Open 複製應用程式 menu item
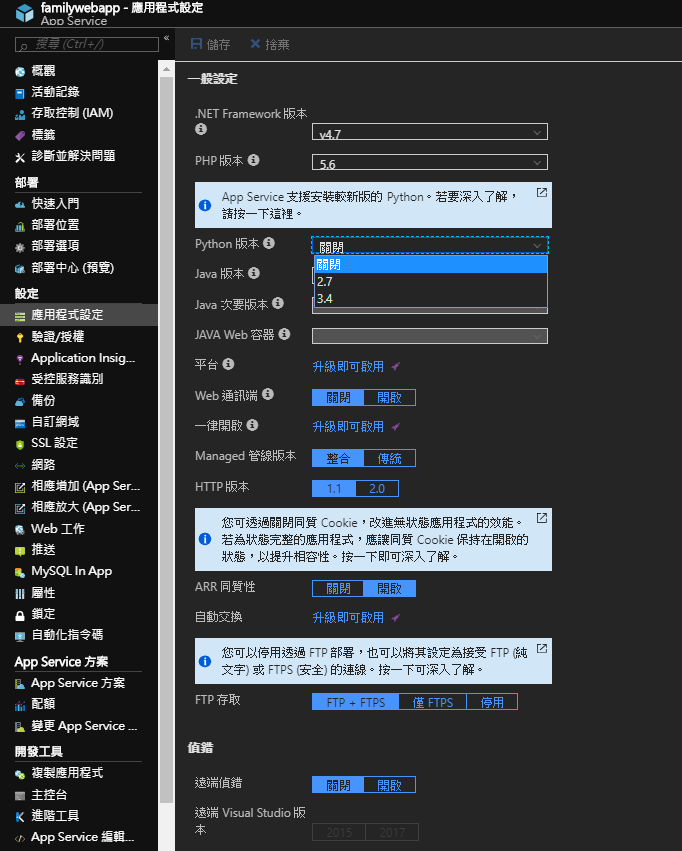The image size is (682, 851). tap(79, 773)
